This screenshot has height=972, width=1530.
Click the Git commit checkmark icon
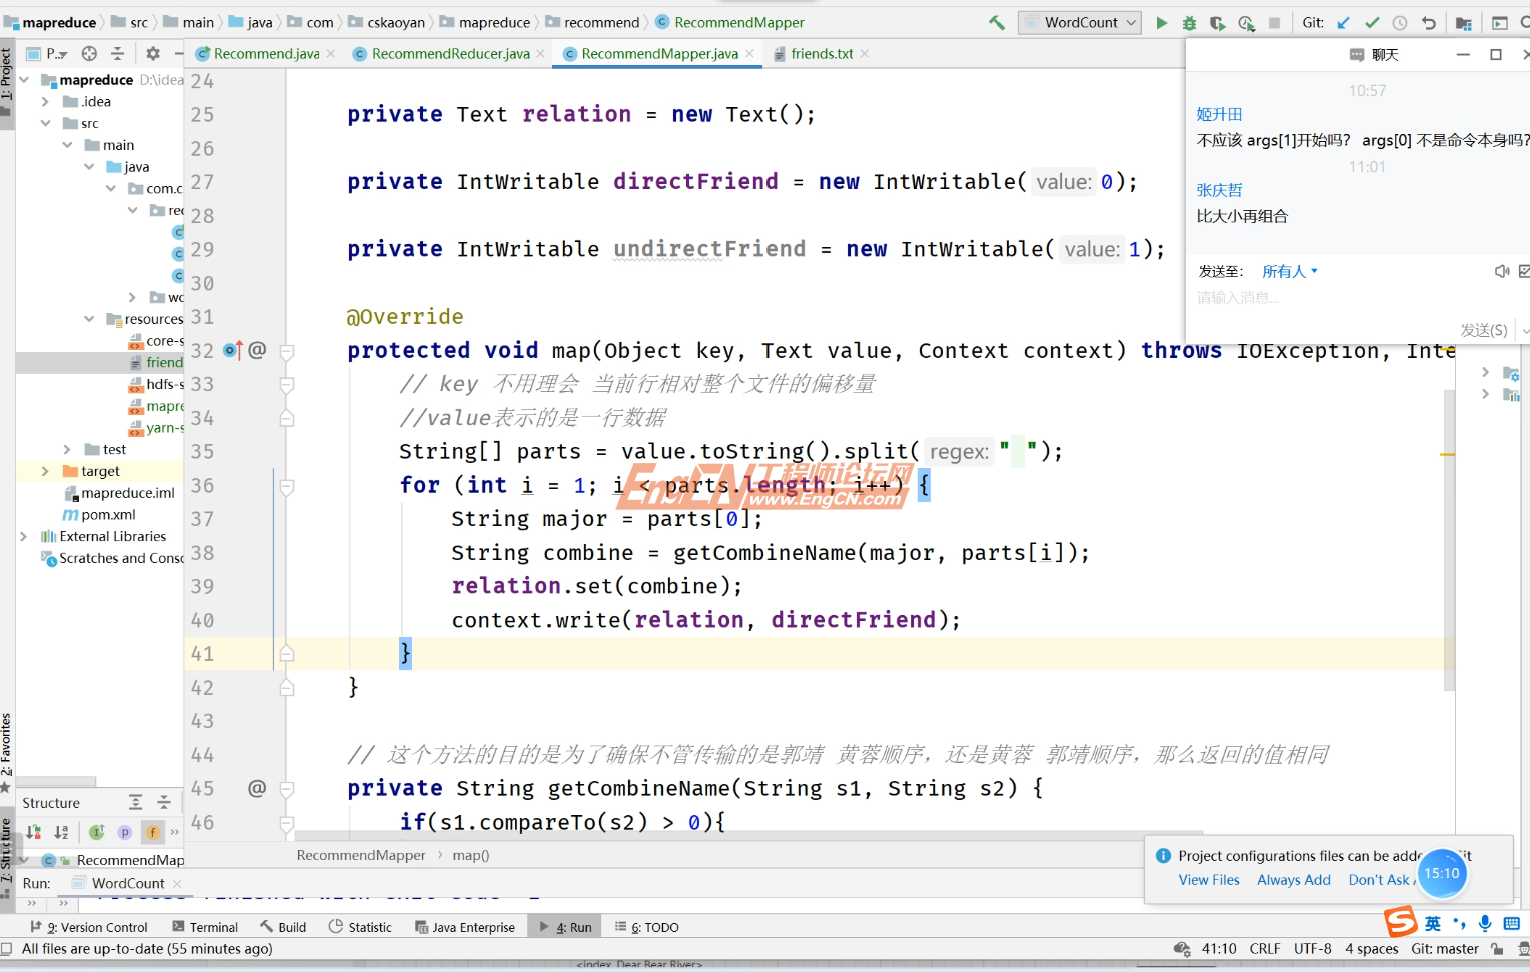pos(1372,22)
